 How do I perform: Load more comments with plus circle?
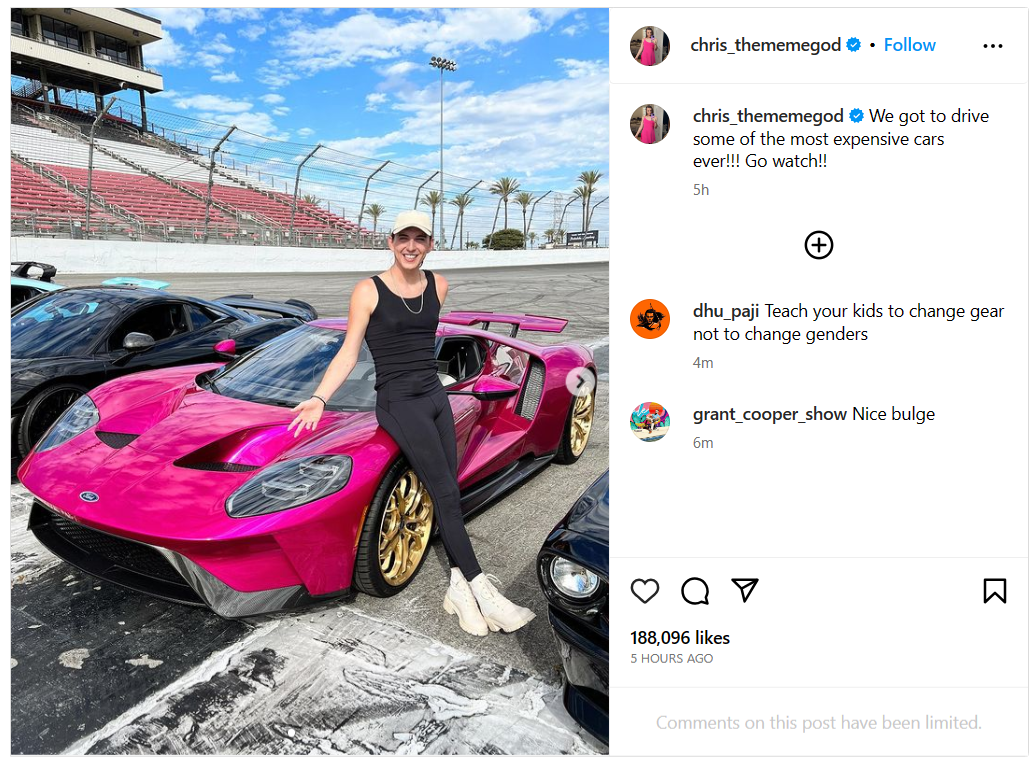click(x=818, y=245)
